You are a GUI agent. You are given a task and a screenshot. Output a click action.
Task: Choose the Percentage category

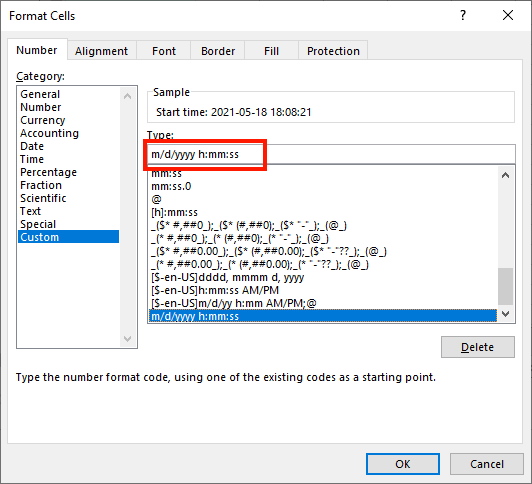coord(49,172)
